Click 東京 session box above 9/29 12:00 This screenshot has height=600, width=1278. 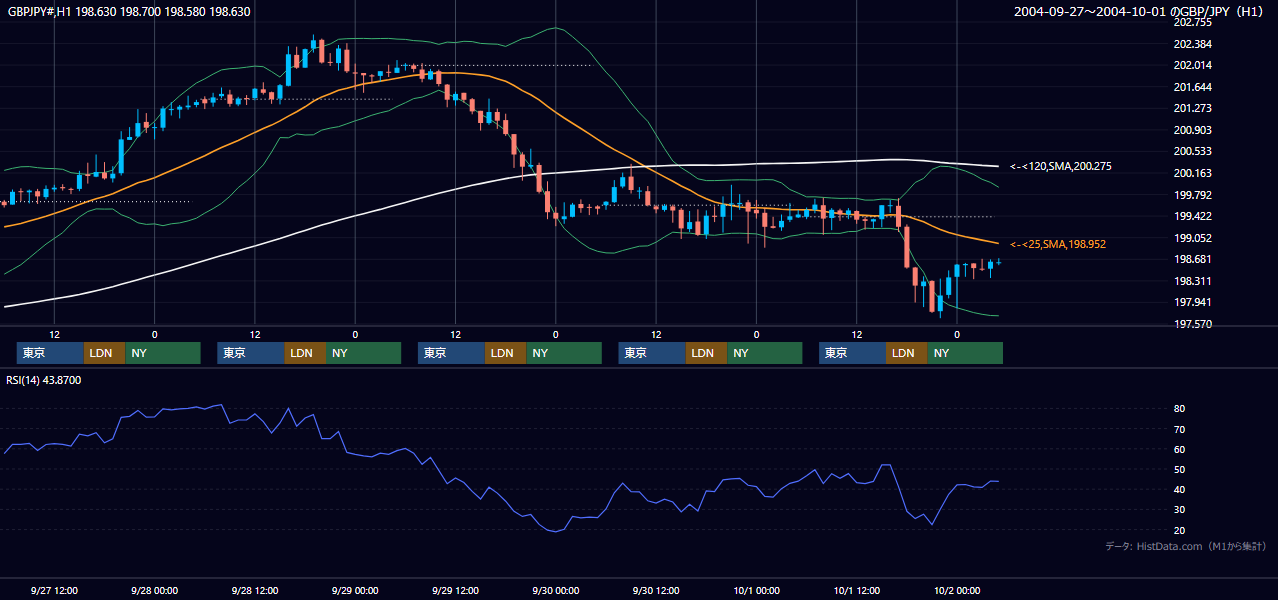pos(452,353)
